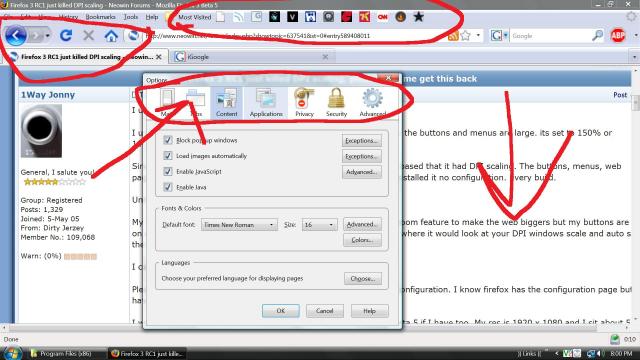Click the Post link in forum header
The height and width of the screenshot is (360, 640).
pos(620,95)
